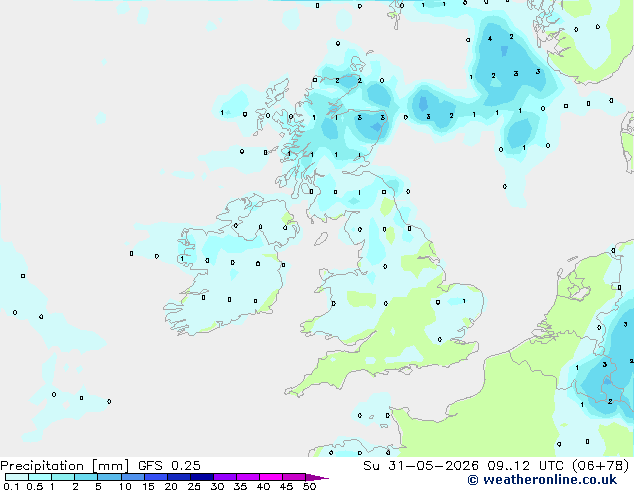Click the '(06+78)' forecast run label
The height and width of the screenshot is (490, 634).
pos(601,466)
